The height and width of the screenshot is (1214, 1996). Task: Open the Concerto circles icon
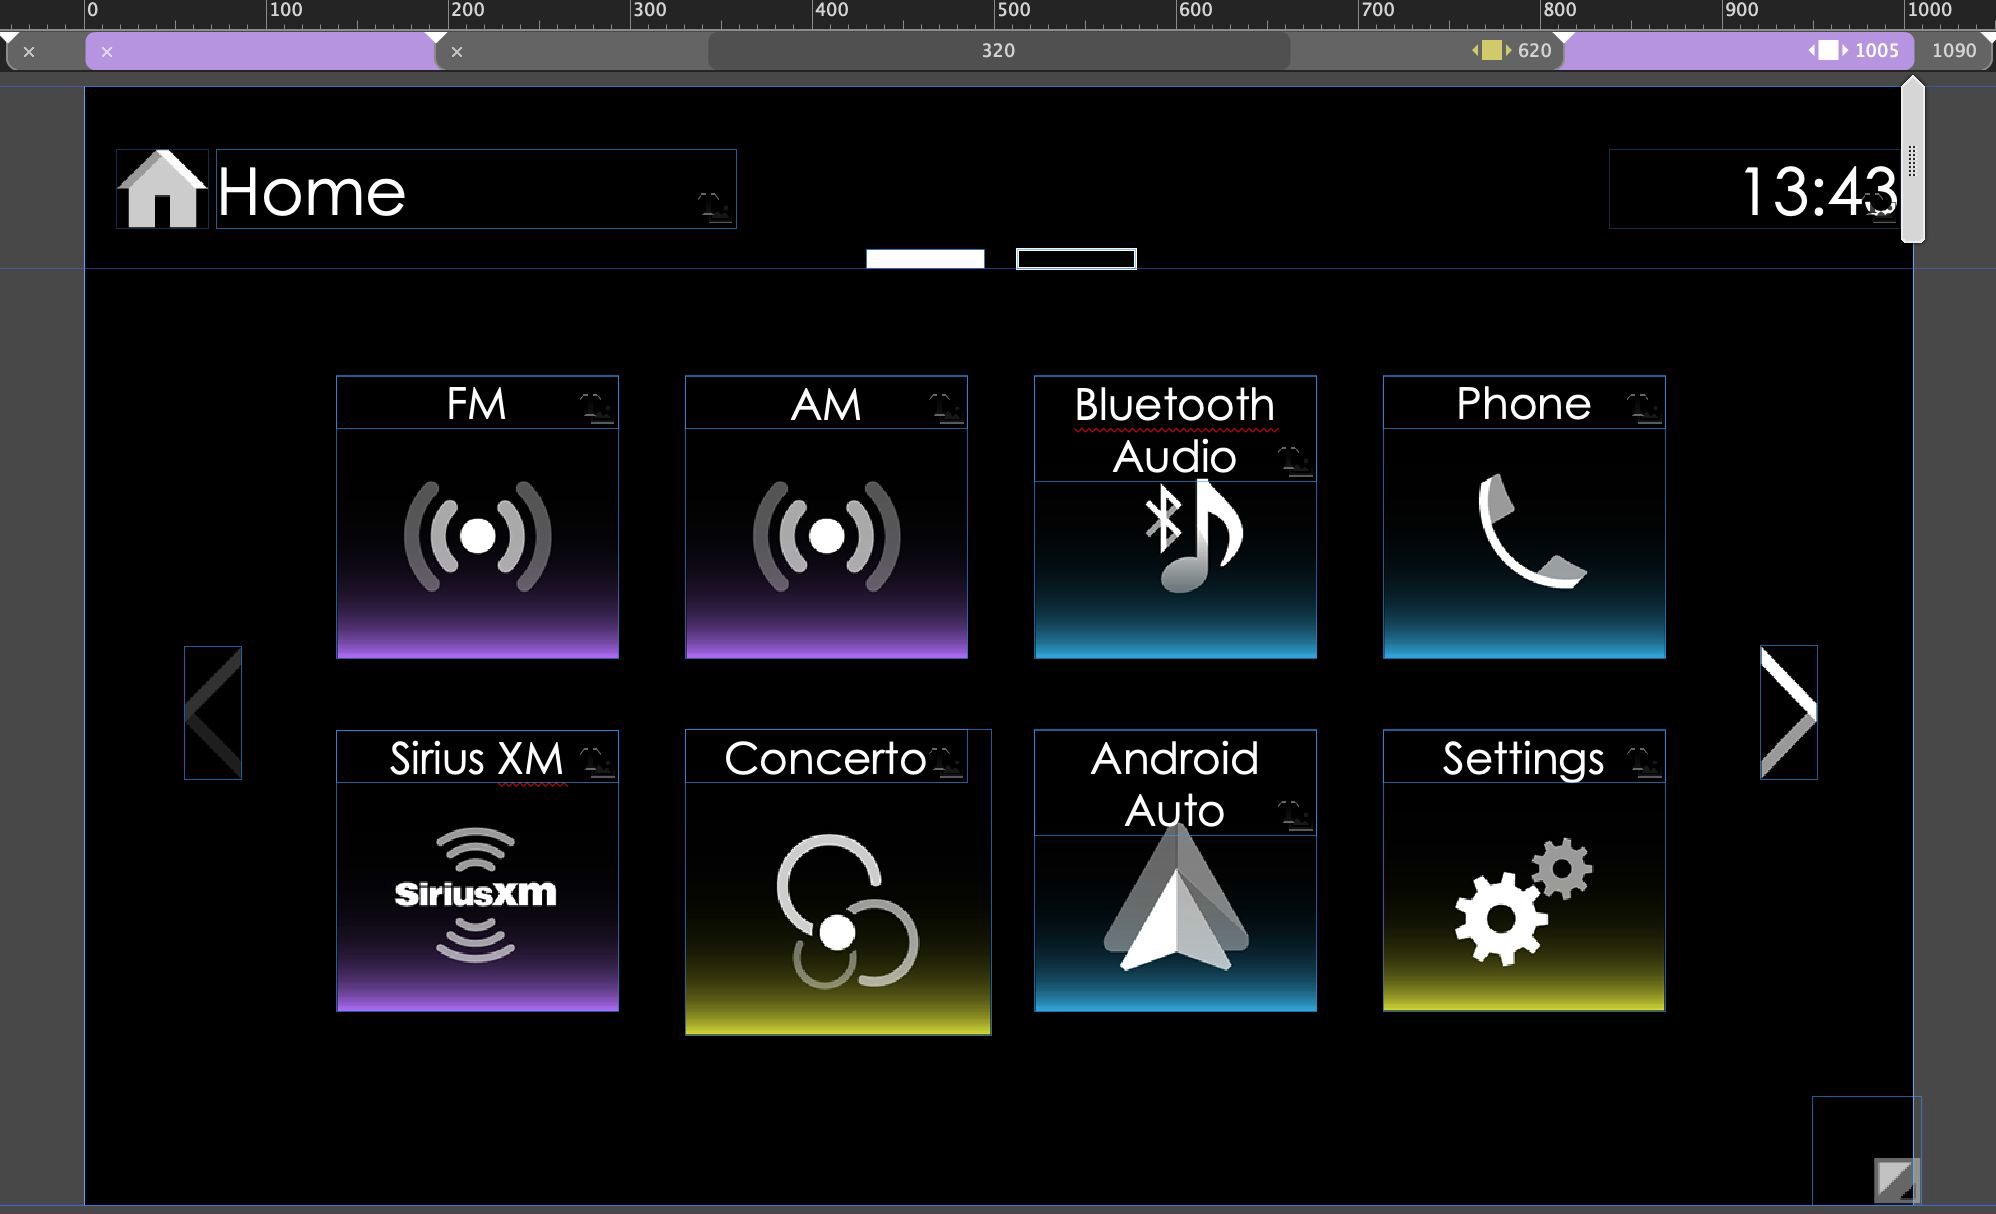845,911
